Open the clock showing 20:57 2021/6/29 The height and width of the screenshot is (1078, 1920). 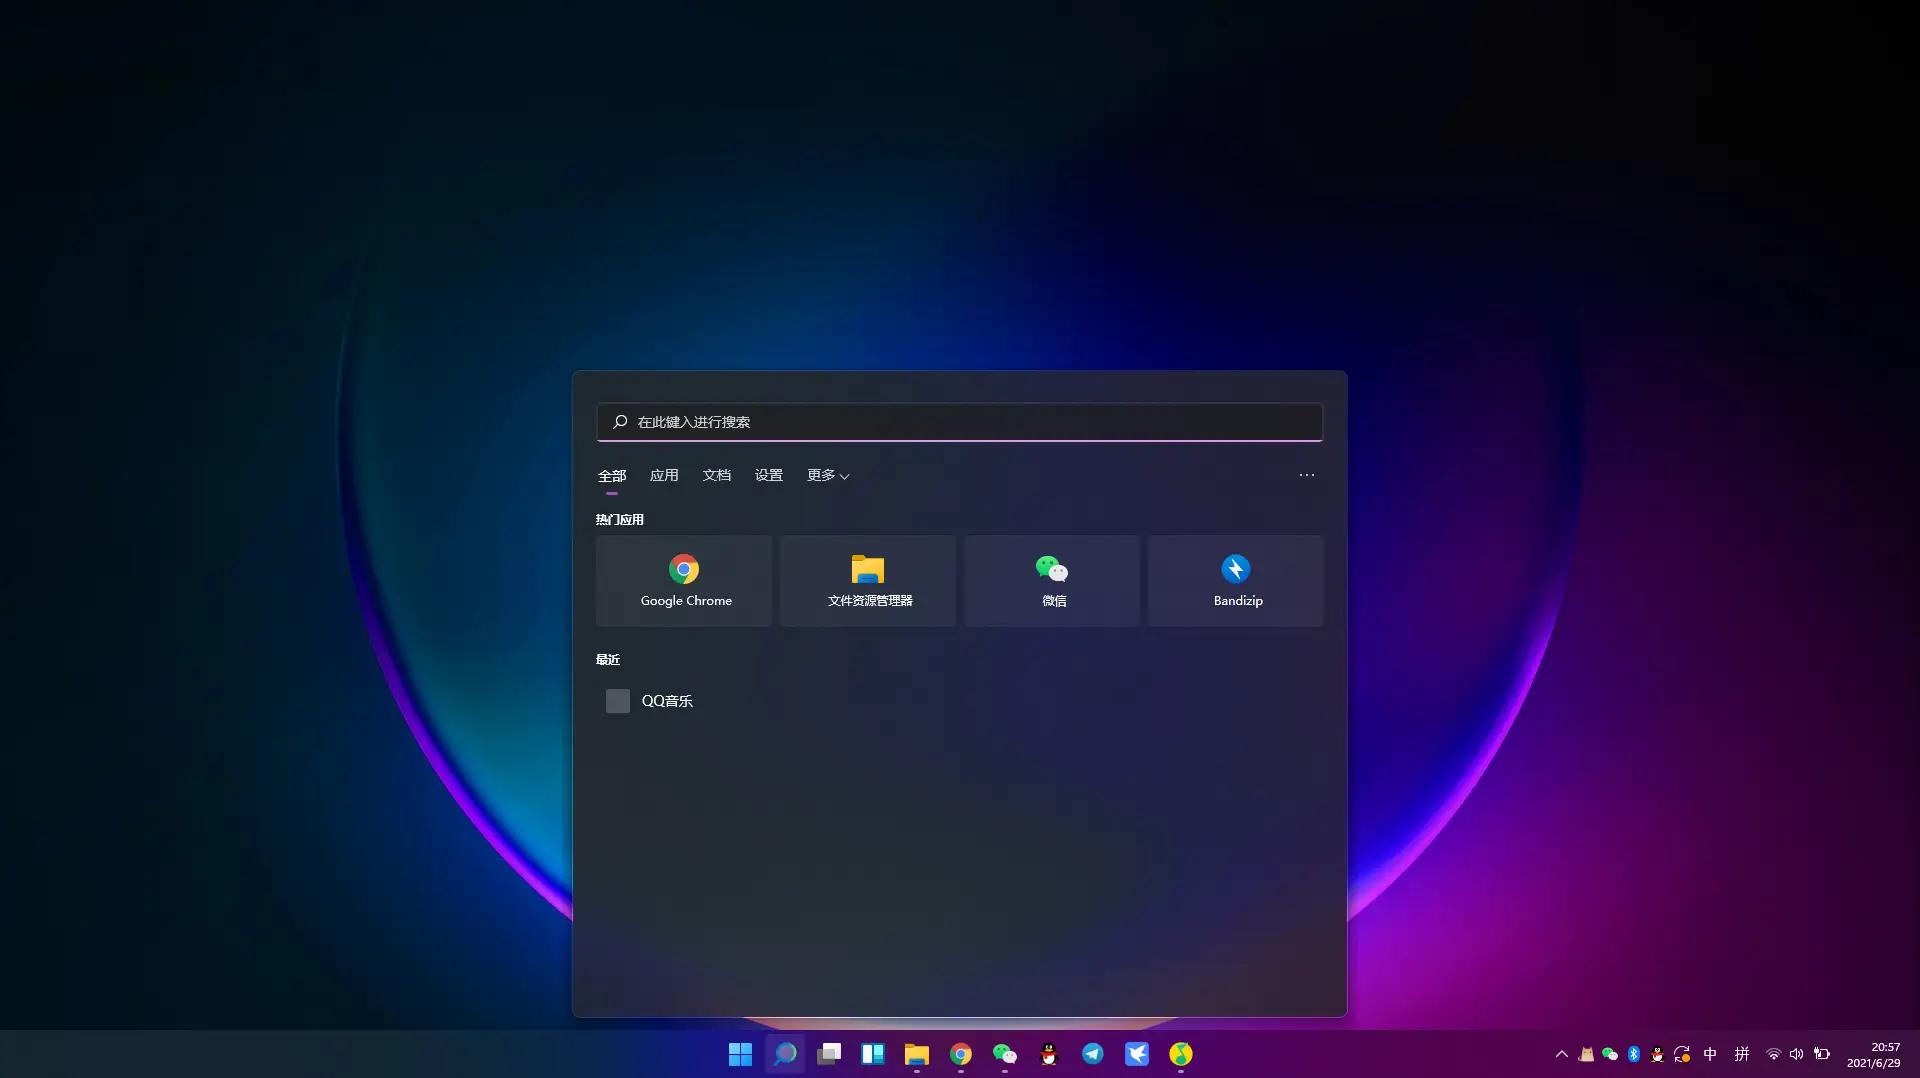pyautogui.click(x=1873, y=1055)
